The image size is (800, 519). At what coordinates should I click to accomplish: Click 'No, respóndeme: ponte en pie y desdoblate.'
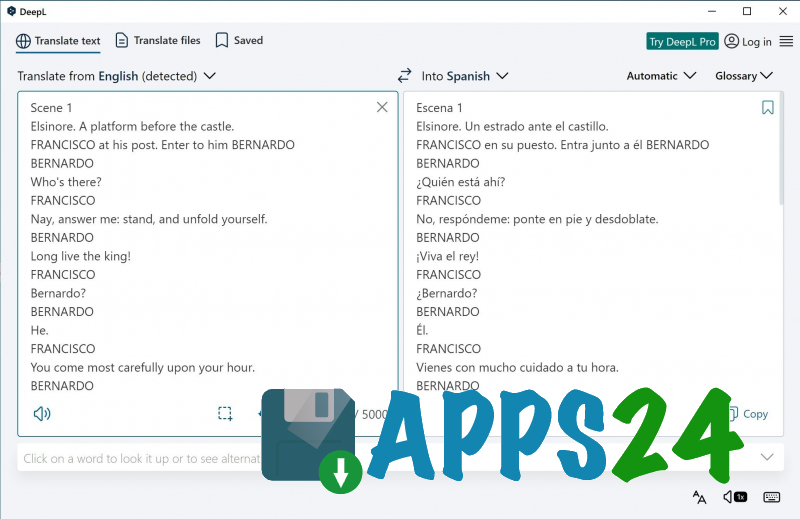coord(537,219)
